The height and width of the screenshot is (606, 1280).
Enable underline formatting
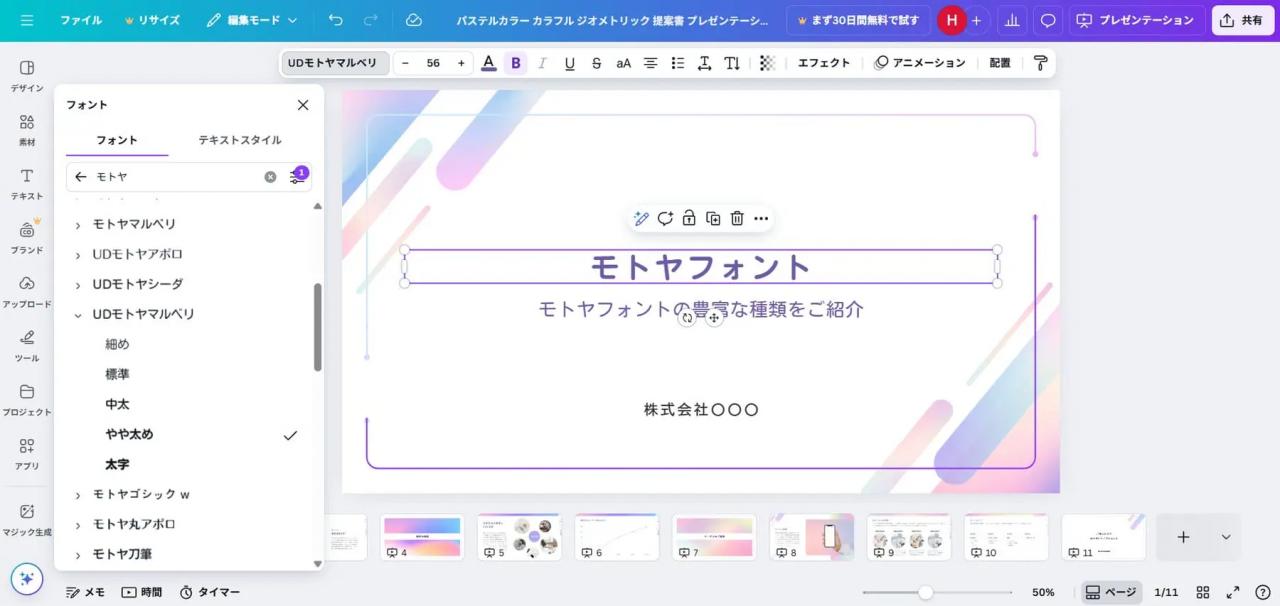pos(569,63)
